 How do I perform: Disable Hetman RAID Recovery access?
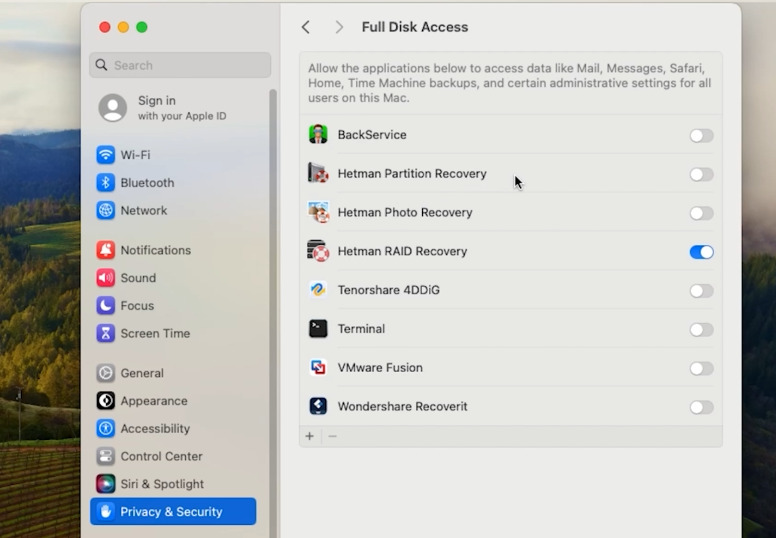701,252
